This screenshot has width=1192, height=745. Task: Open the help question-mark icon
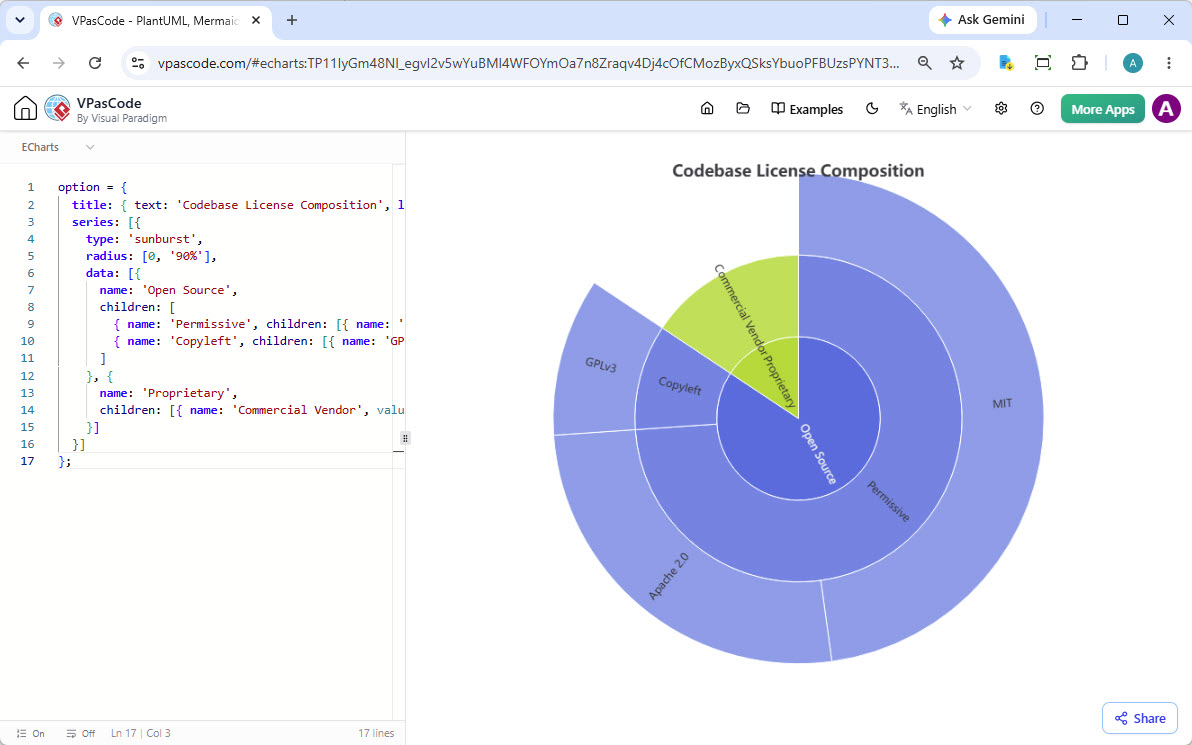(1037, 109)
